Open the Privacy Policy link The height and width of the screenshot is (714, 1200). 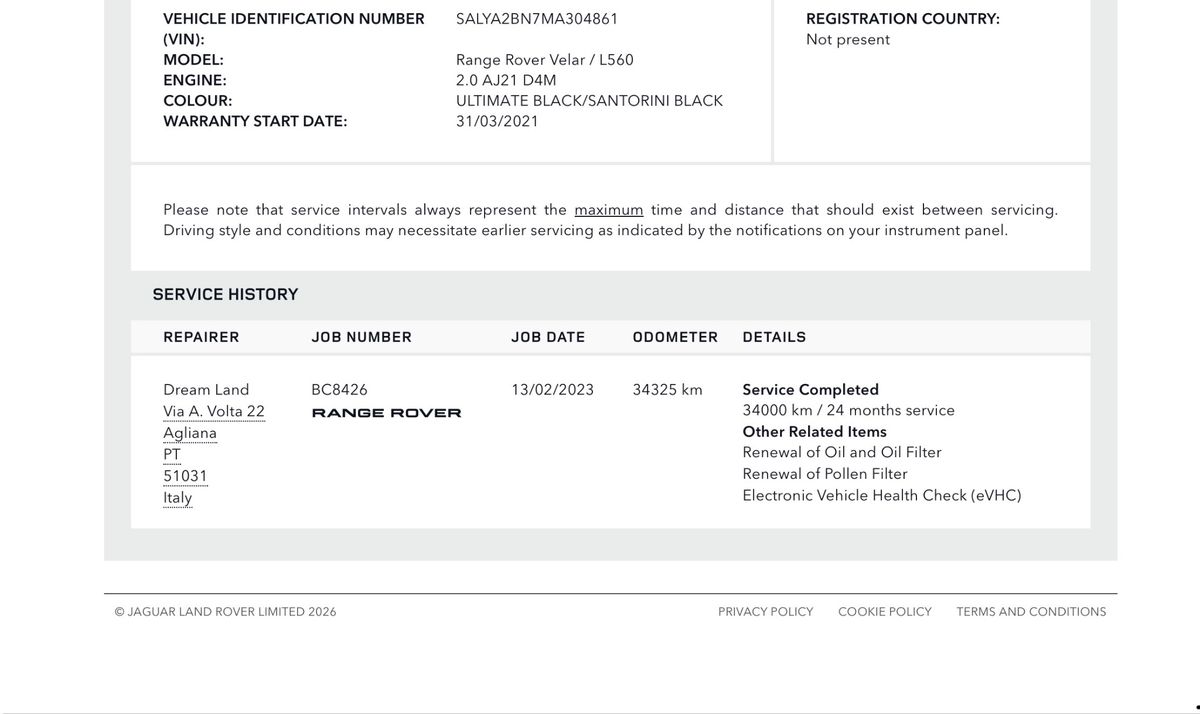click(765, 612)
